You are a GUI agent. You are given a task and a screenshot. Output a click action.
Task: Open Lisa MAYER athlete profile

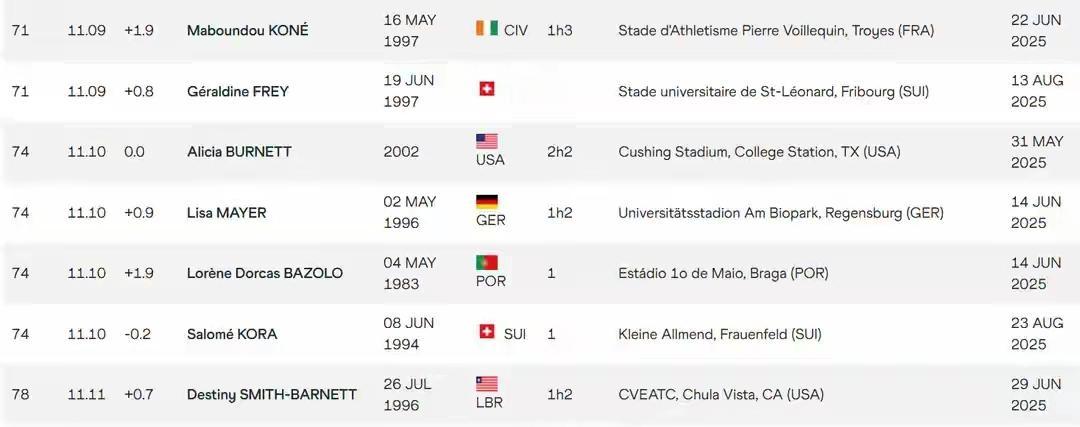227,213
